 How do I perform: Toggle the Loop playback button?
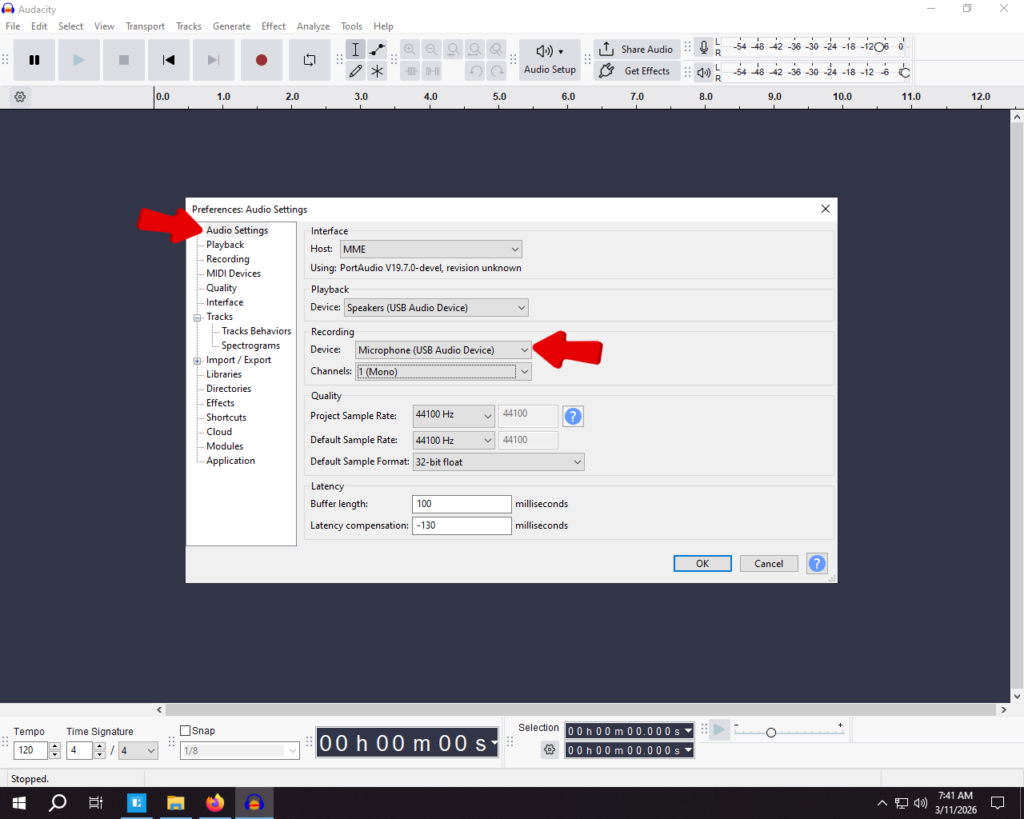click(309, 60)
